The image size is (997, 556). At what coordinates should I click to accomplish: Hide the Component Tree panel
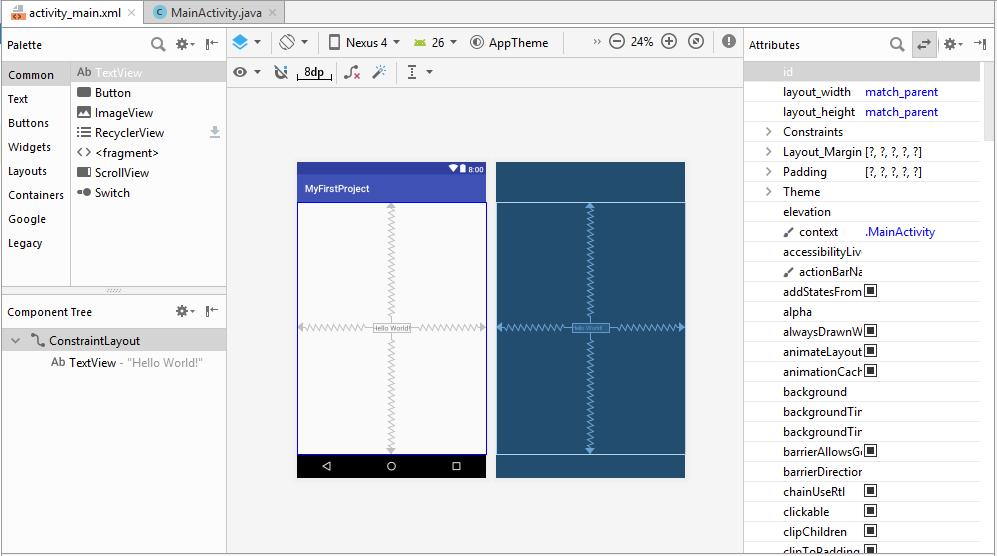(212, 311)
